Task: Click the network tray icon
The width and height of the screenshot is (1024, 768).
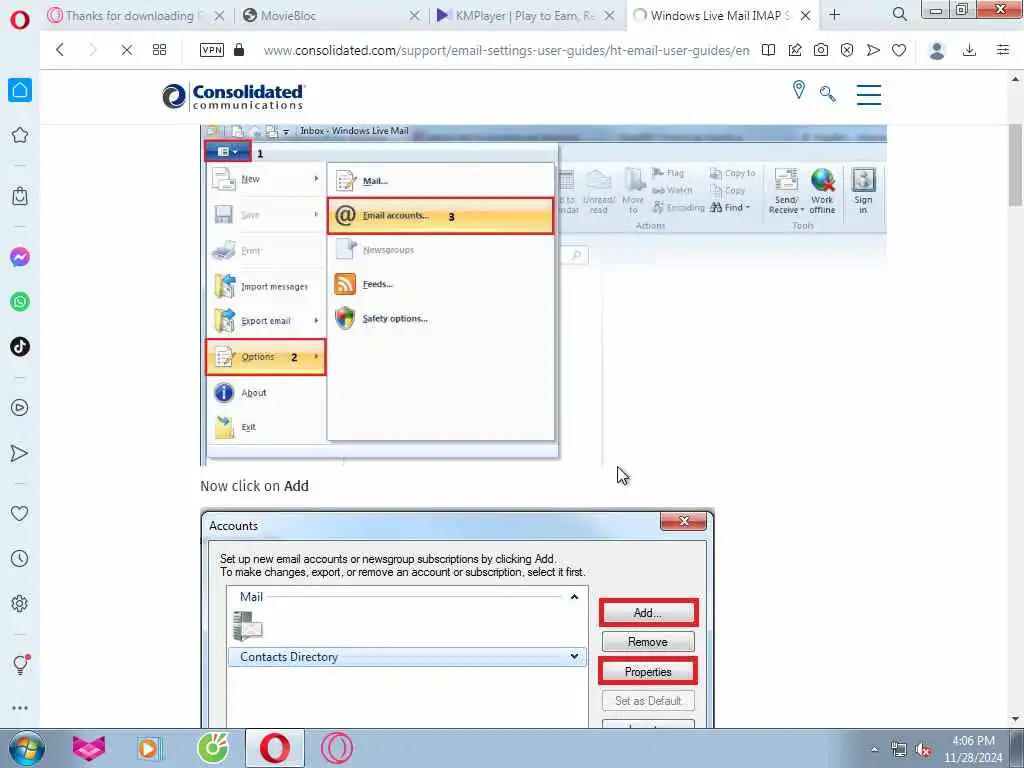Action: (x=899, y=750)
